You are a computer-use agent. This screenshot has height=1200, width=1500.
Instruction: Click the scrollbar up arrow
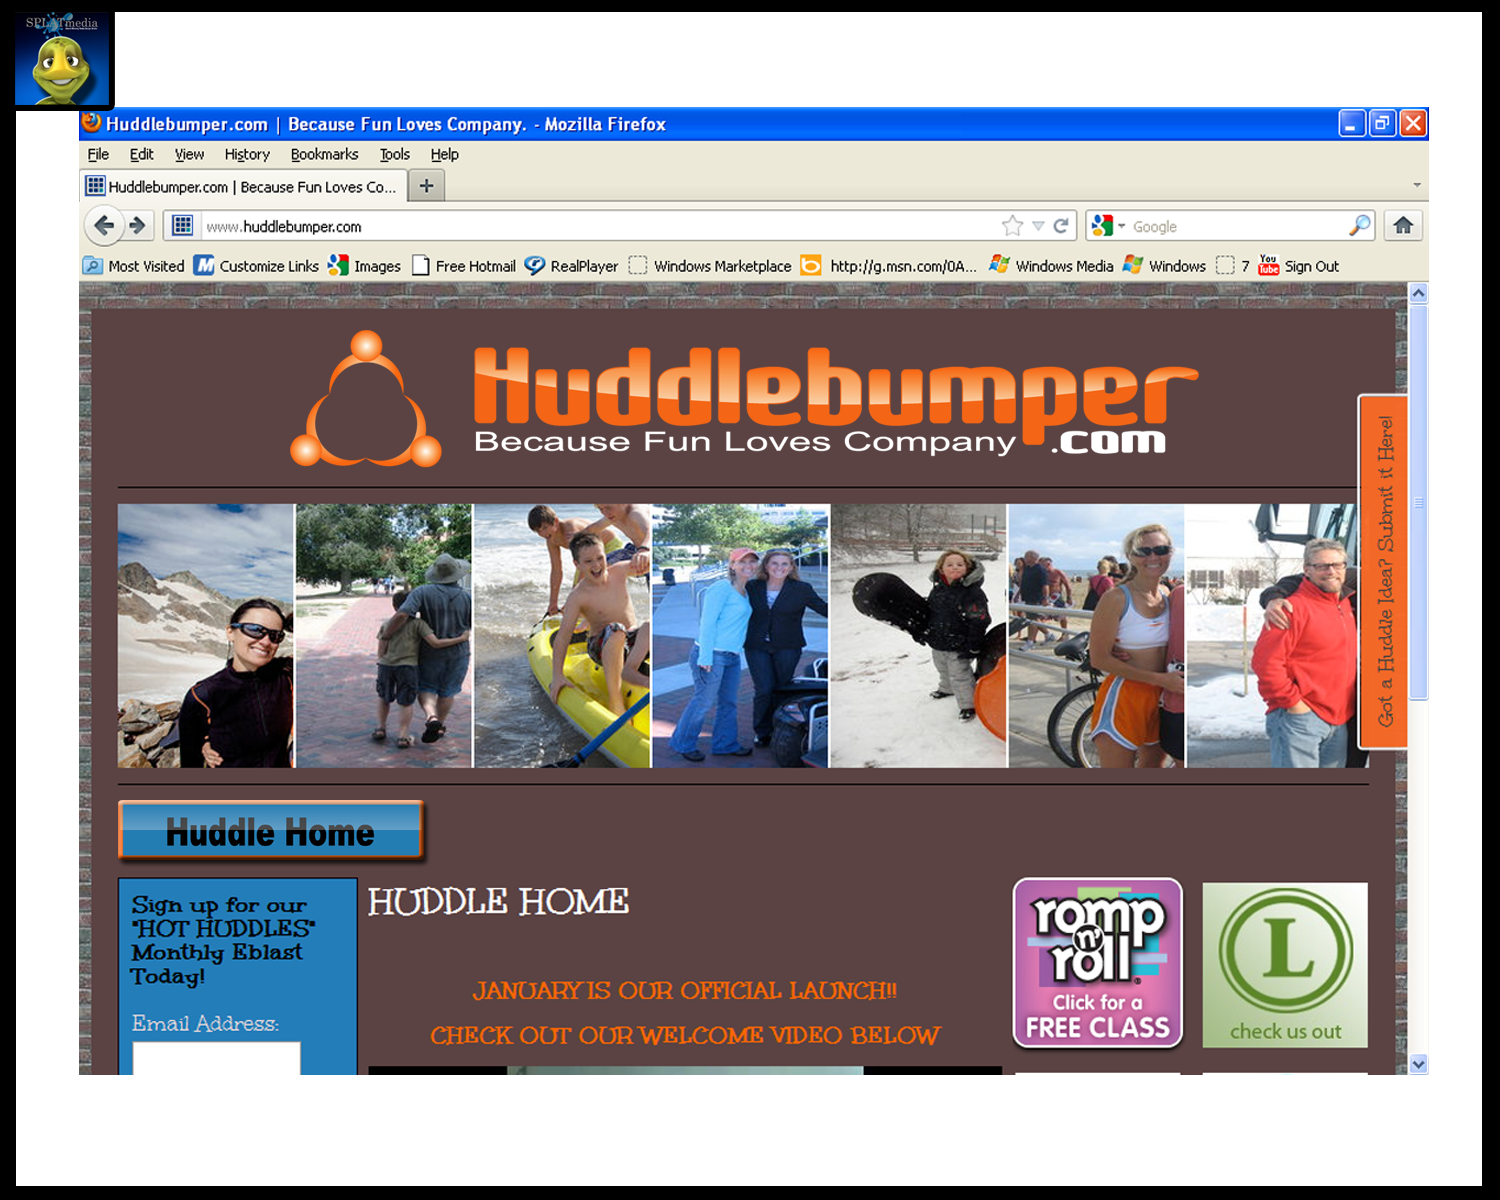point(1418,294)
